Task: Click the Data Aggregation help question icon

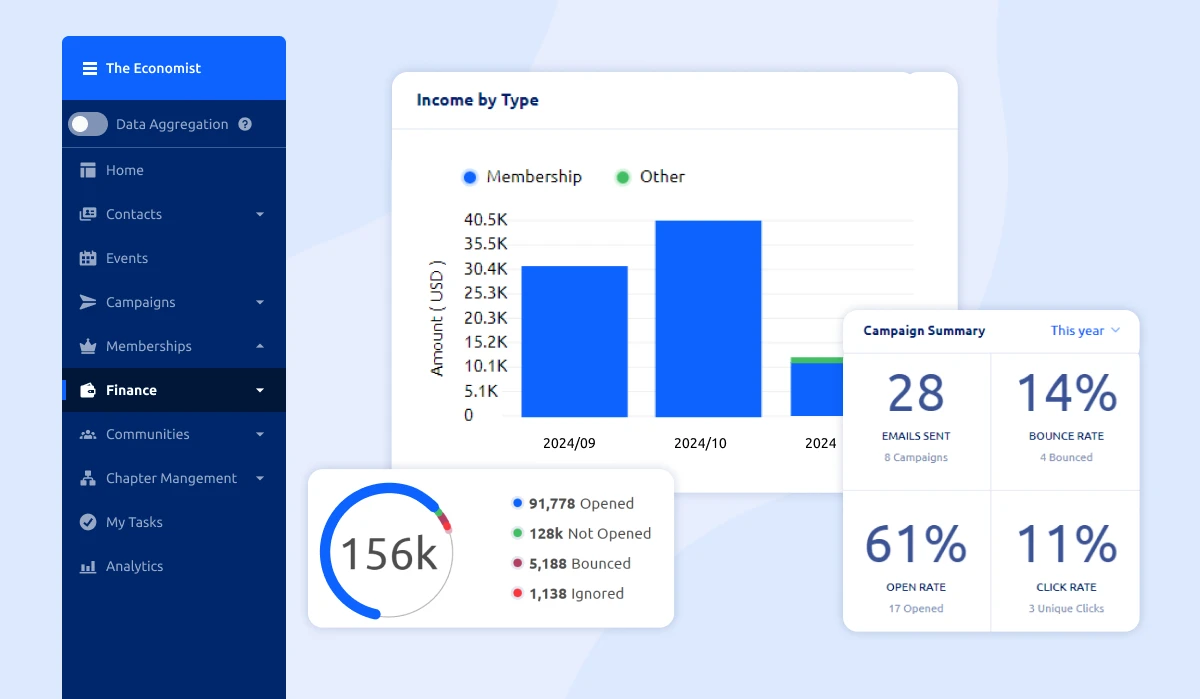Action: 245,124
